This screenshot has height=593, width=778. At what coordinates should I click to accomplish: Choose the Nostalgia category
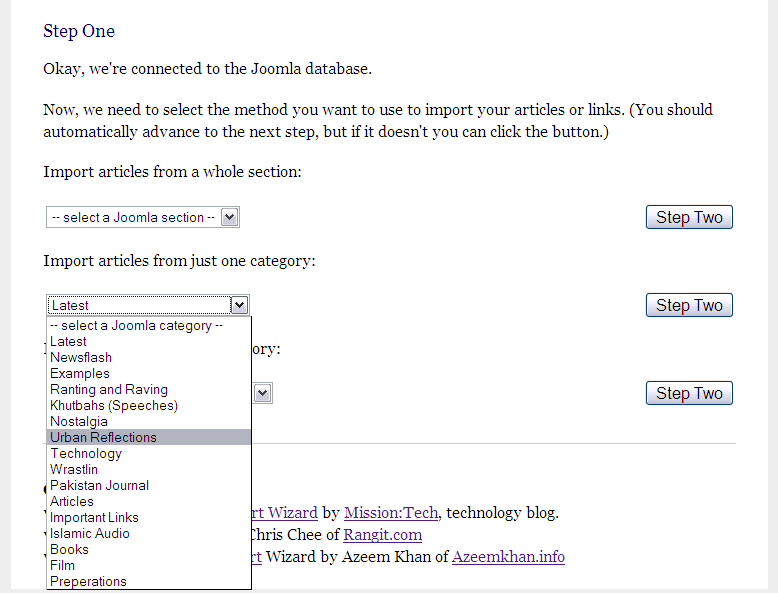(79, 421)
